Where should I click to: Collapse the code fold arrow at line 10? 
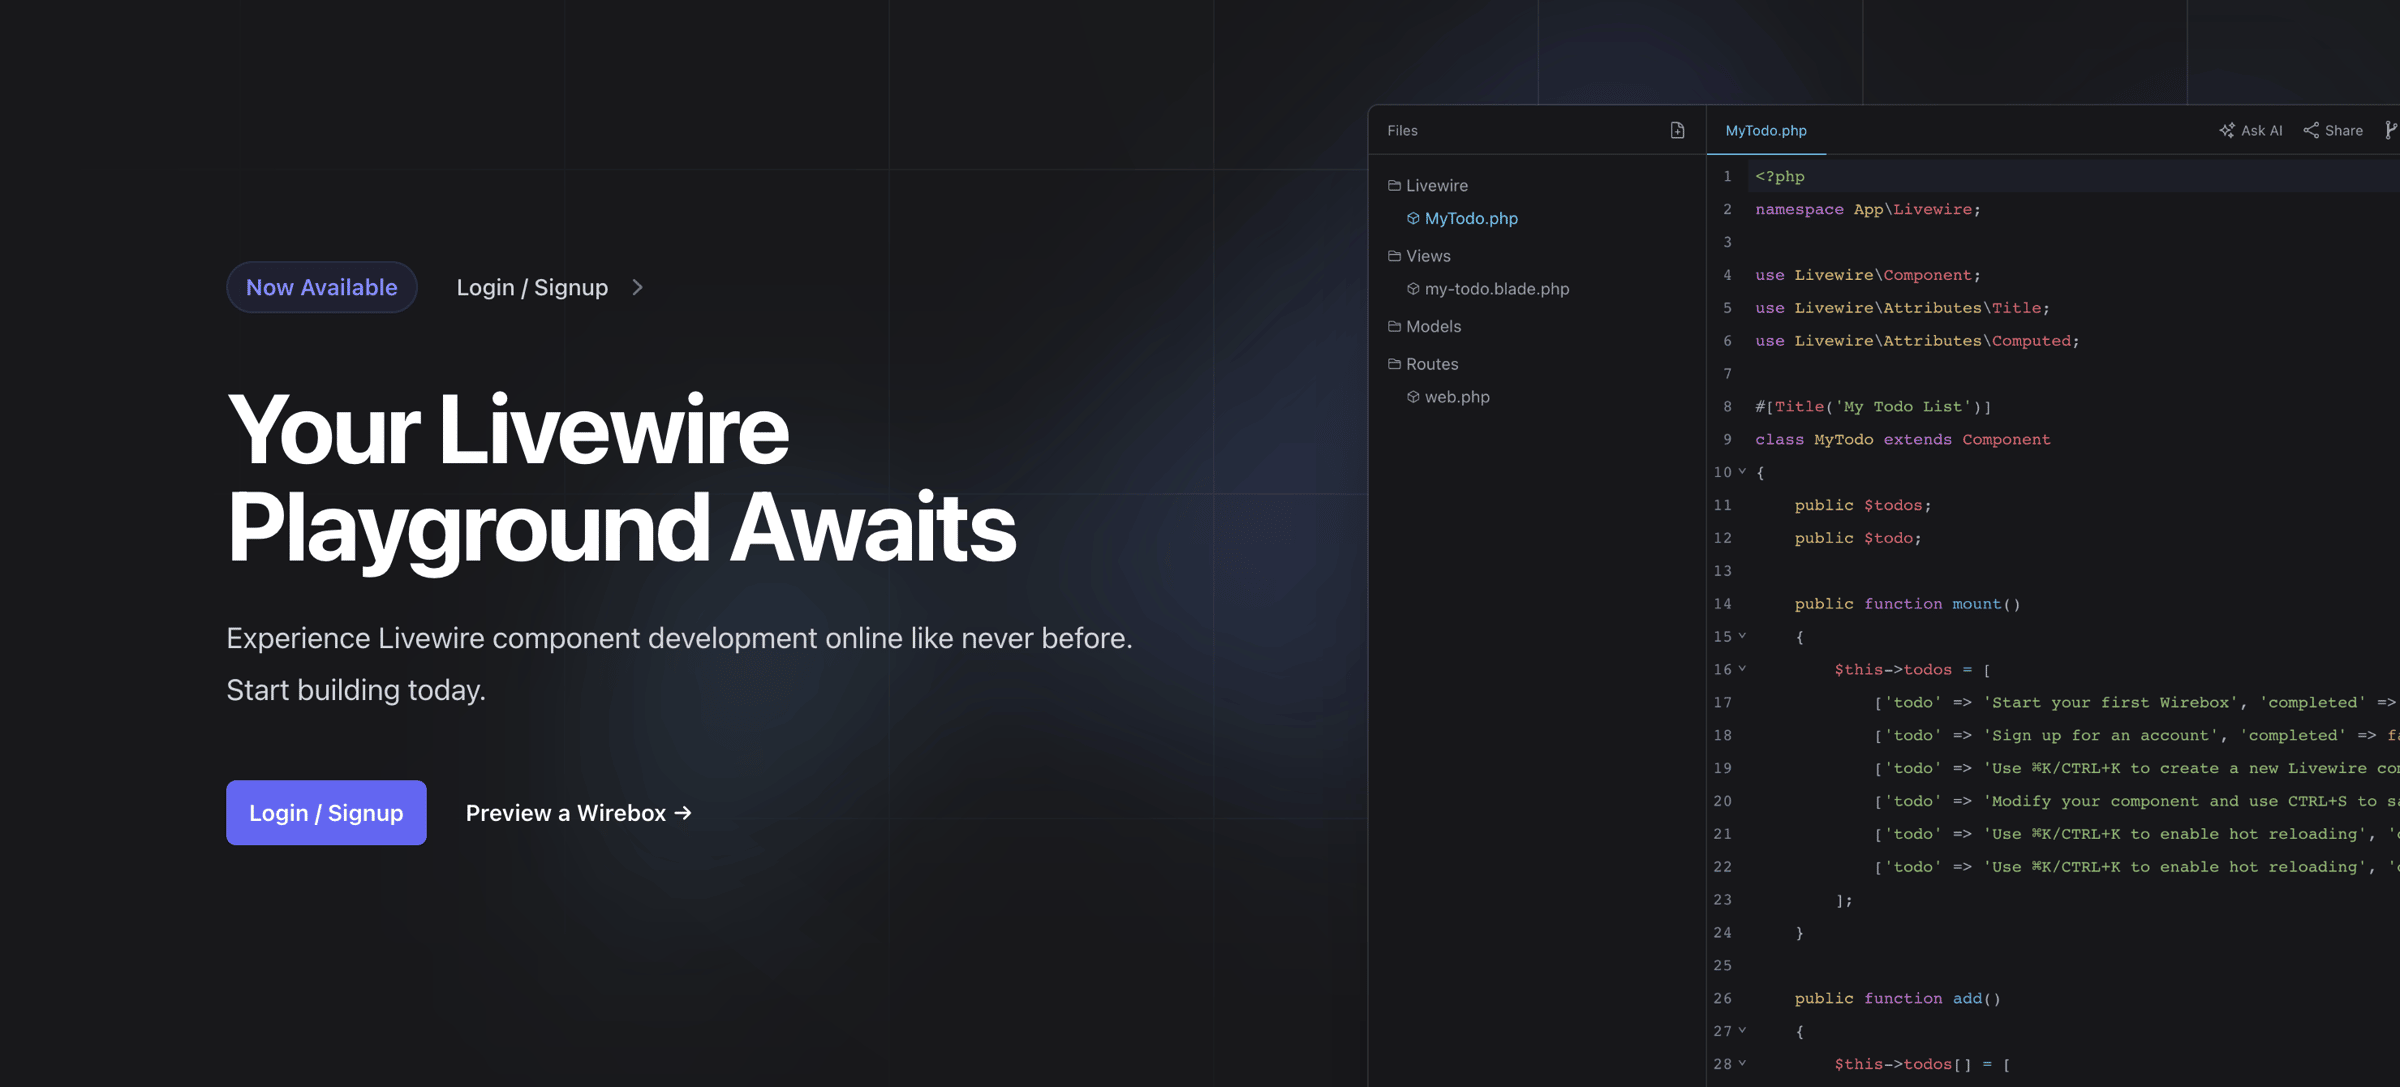[1742, 471]
